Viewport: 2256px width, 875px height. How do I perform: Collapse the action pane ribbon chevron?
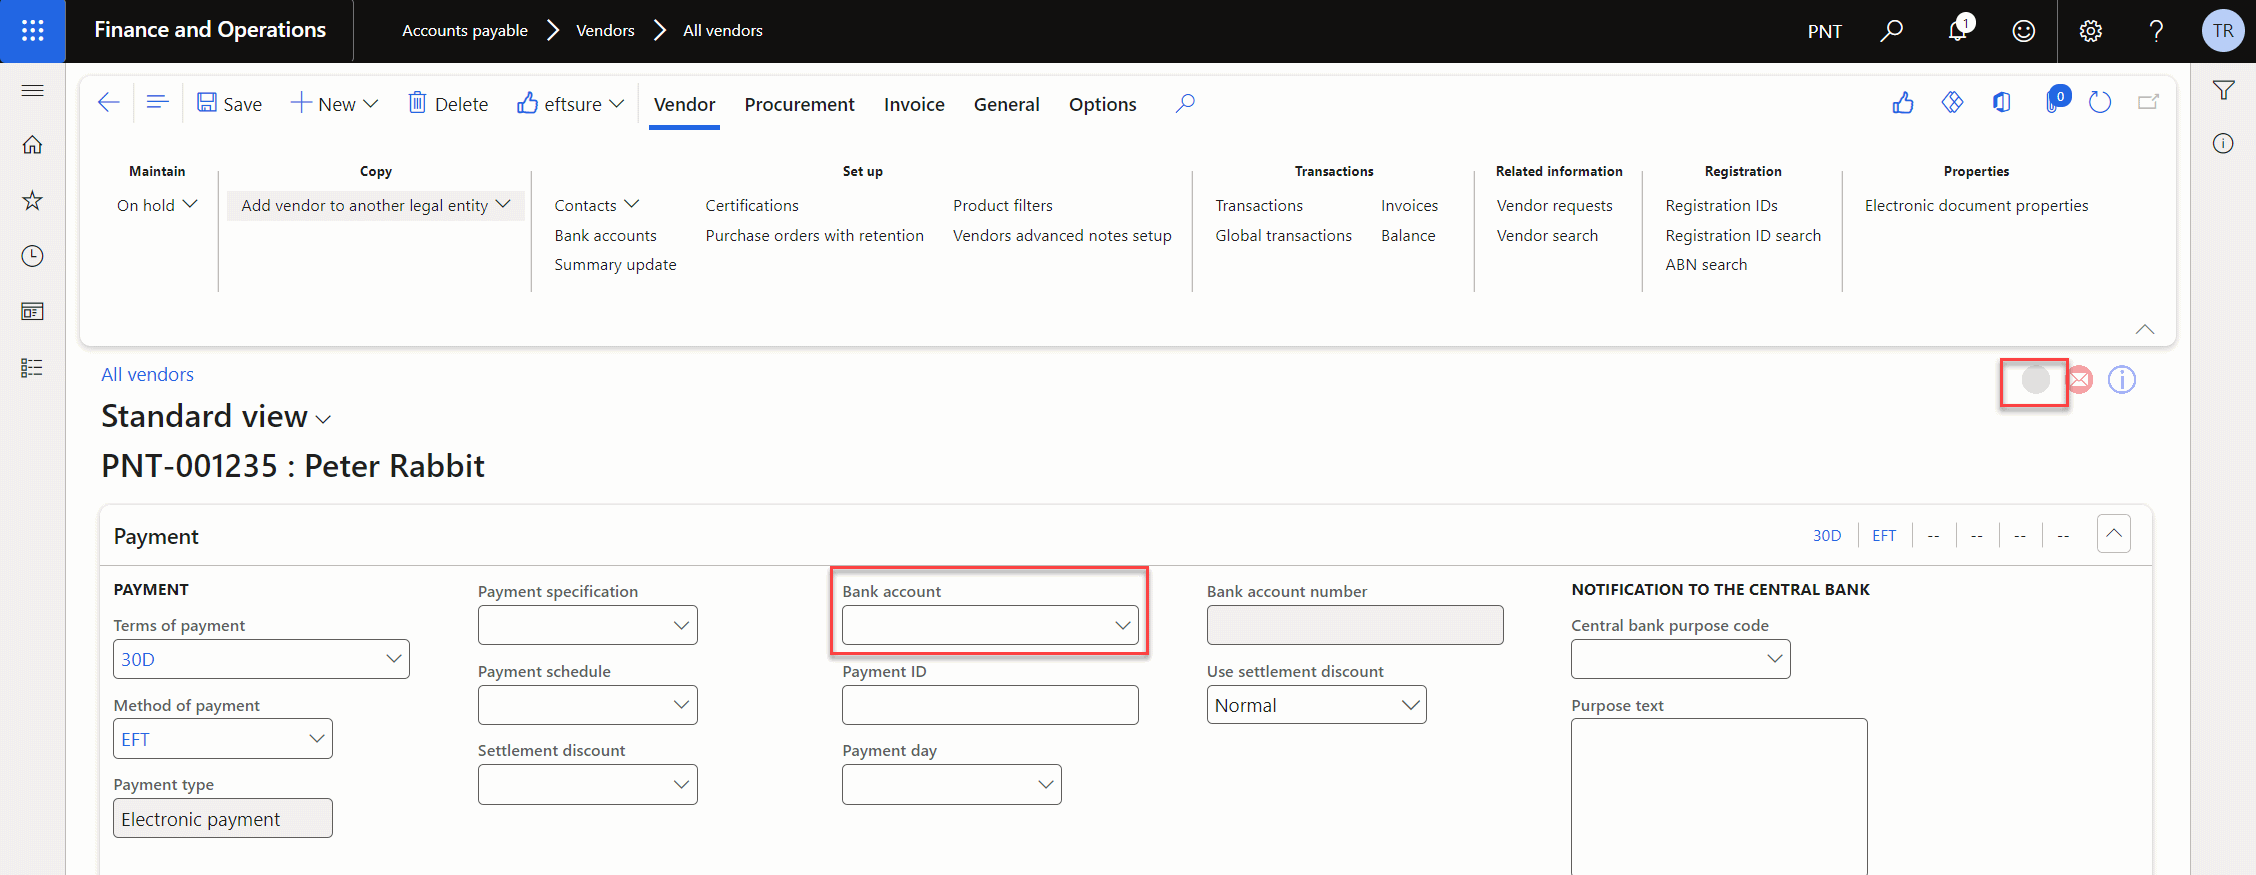pos(2145,330)
